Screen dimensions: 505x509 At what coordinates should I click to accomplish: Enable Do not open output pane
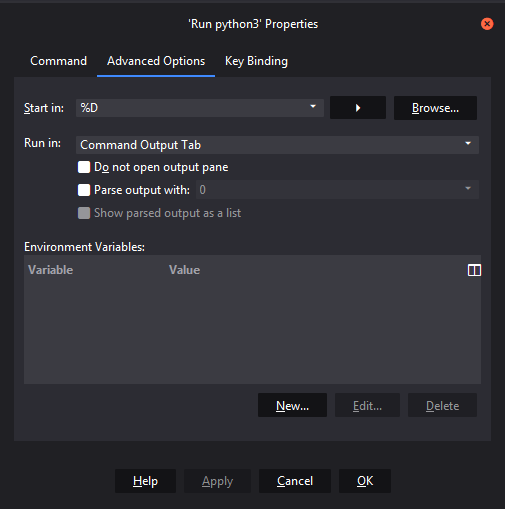point(84,167)
